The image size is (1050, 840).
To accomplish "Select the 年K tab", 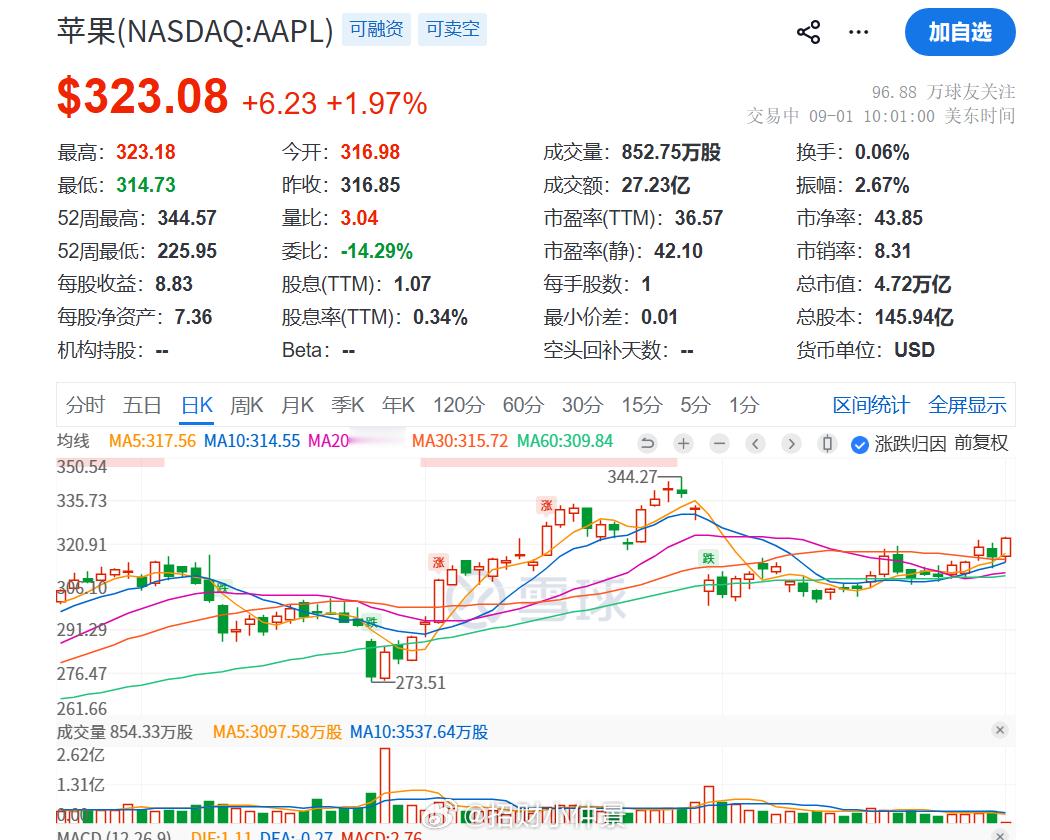I will (398, 405).
